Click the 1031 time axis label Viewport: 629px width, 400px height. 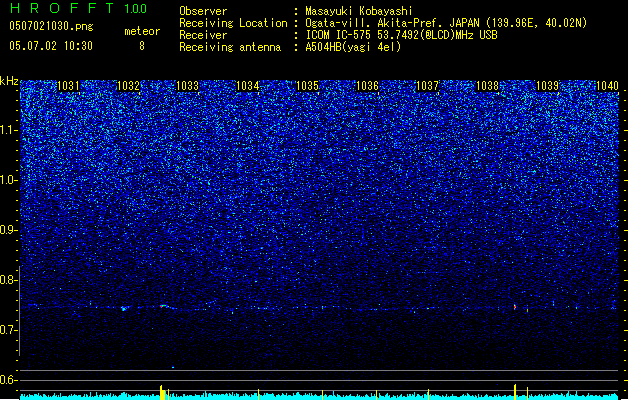(68, 86)
